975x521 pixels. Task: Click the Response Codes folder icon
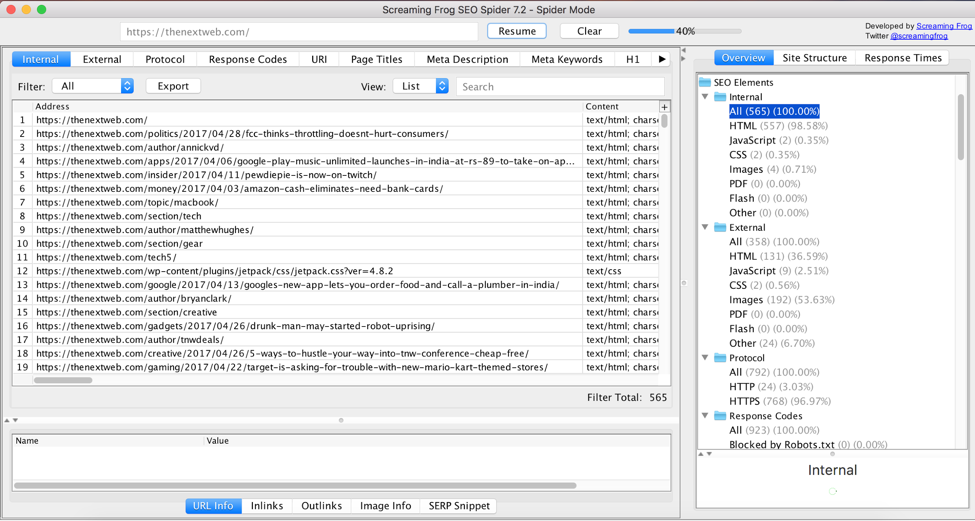pos(720,416)
